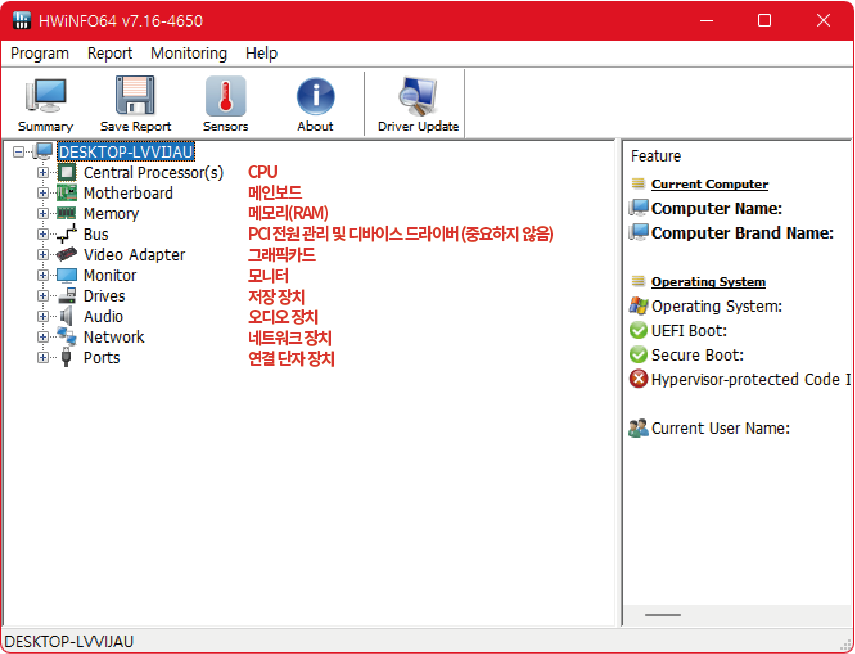Click the Memory module icon
The width and height of the screenshot is (855, 654).
click(x=67, y=213)
